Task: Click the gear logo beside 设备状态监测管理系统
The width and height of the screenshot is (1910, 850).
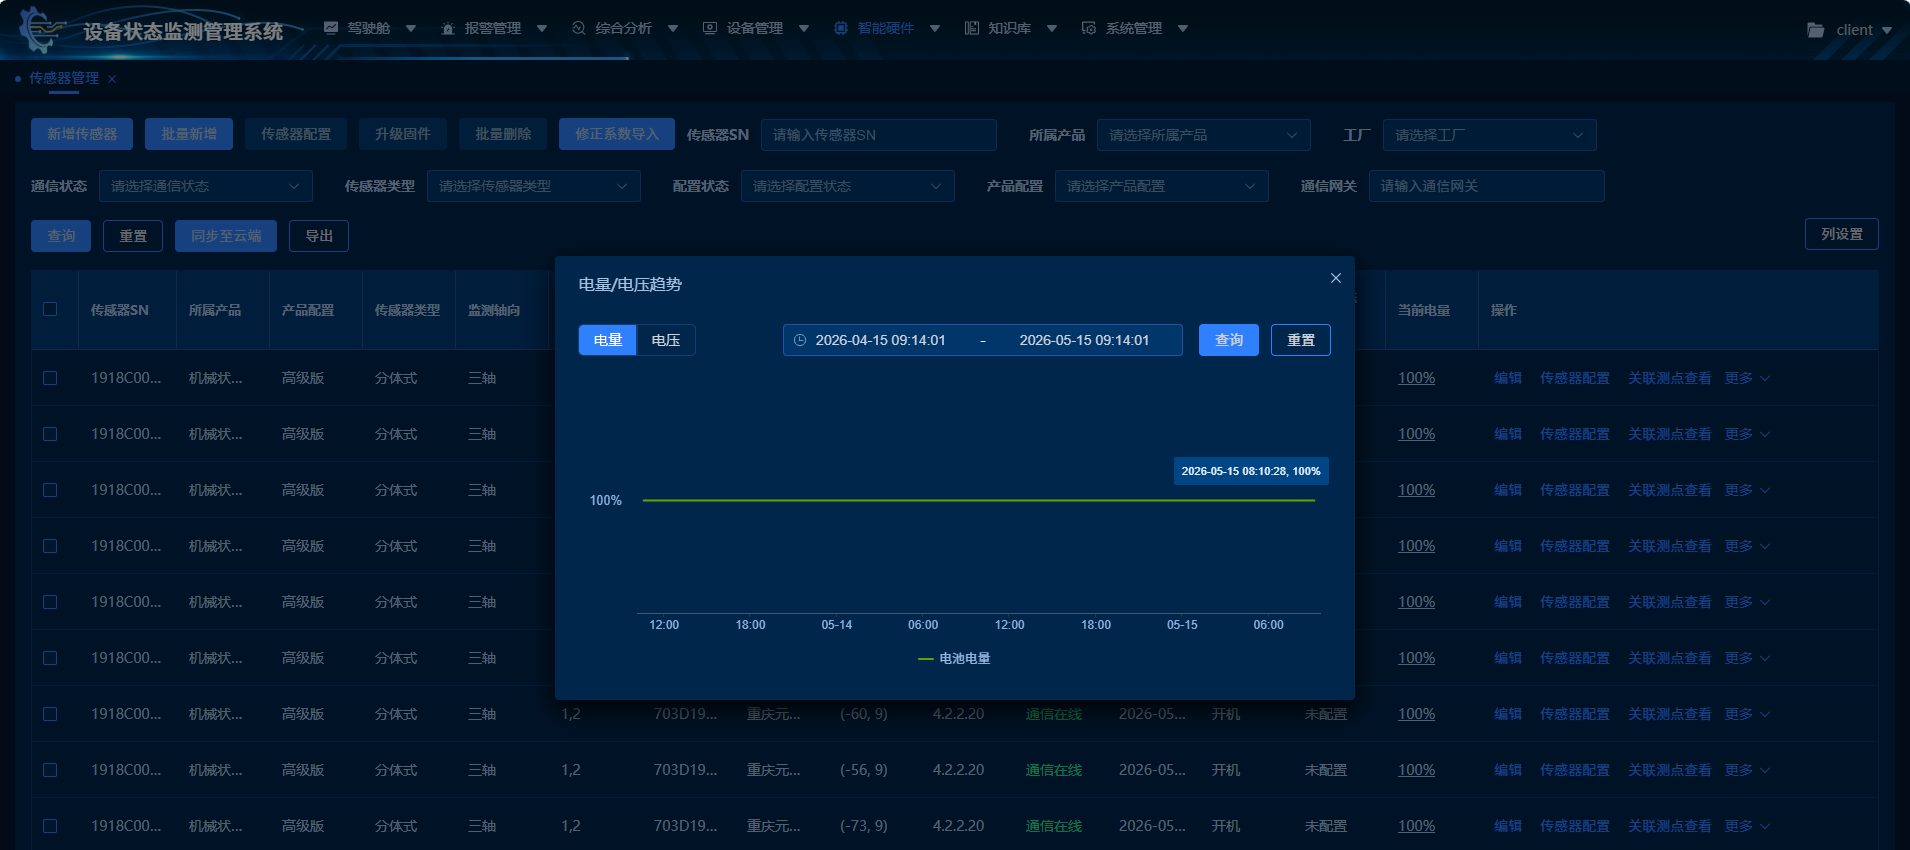Action: 42,30
